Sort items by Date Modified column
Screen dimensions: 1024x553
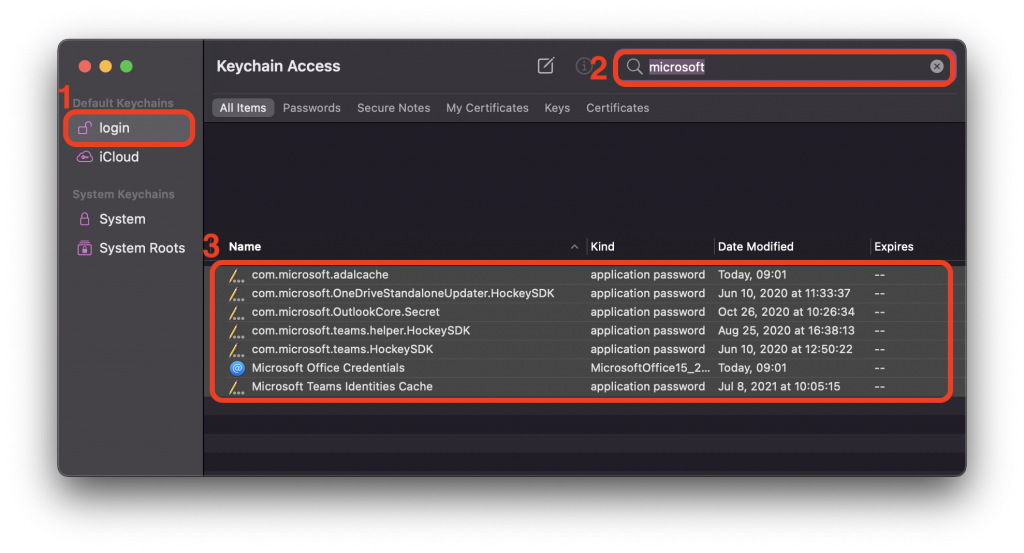[x=756, y=247]
